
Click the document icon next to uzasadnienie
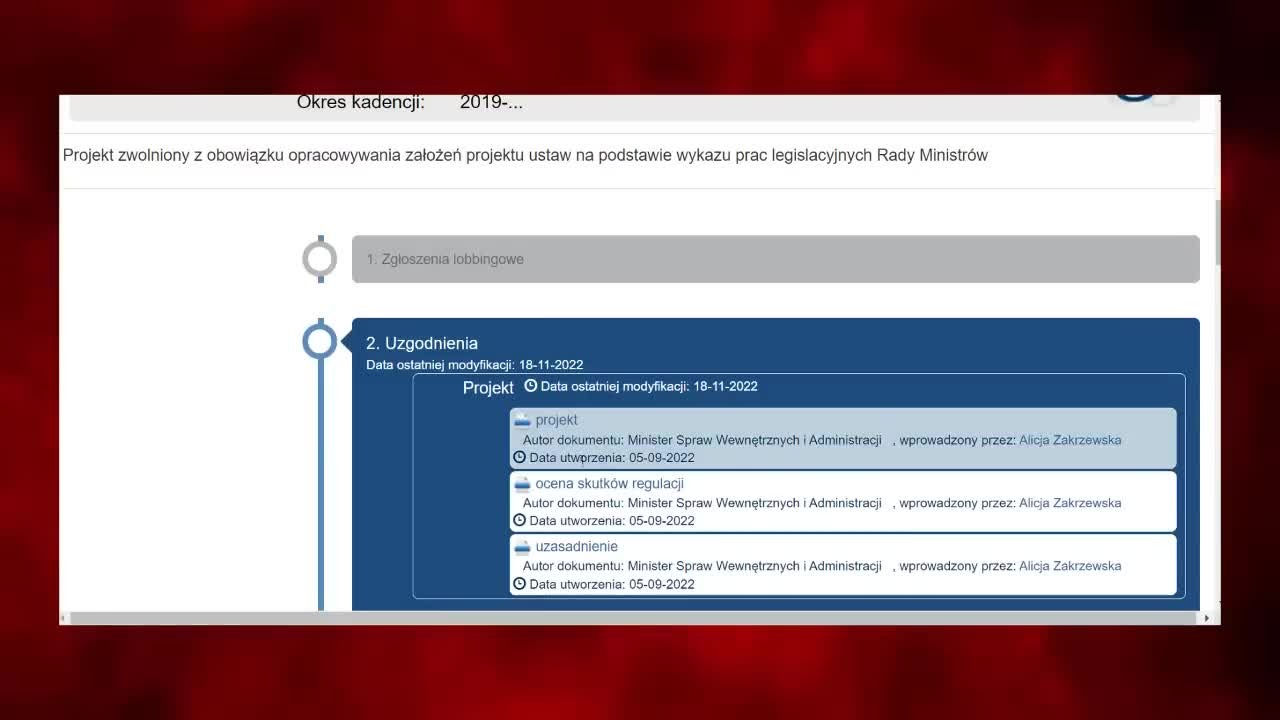point(522,546)
